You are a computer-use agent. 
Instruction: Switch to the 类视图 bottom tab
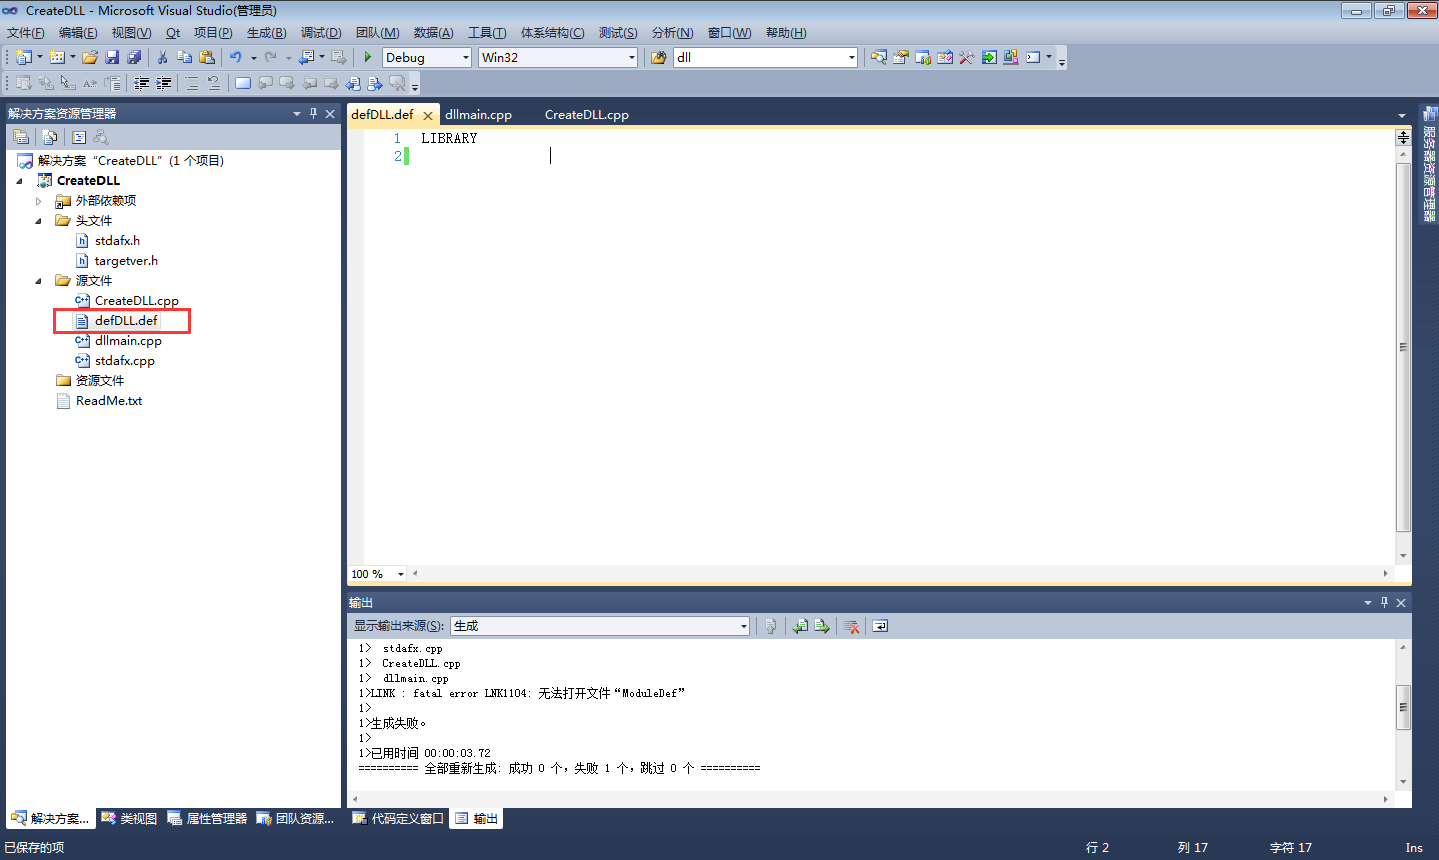pyautogui.click(x=129, y=818)
